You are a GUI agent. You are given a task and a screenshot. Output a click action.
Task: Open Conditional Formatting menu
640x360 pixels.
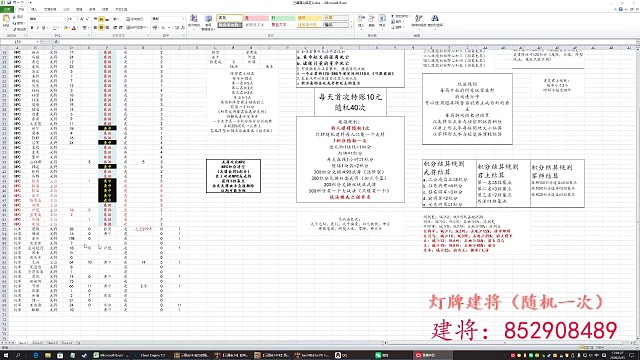point(194,22)
